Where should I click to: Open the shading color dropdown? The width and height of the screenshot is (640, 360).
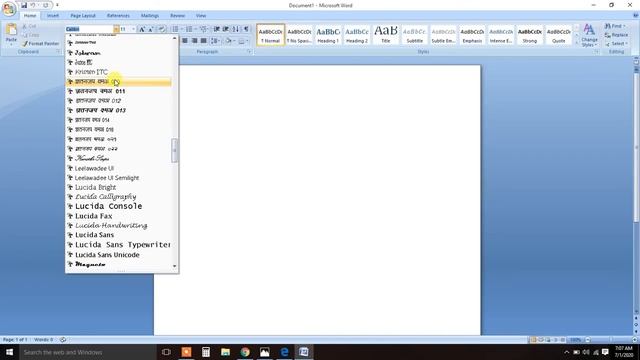[234, 40]
